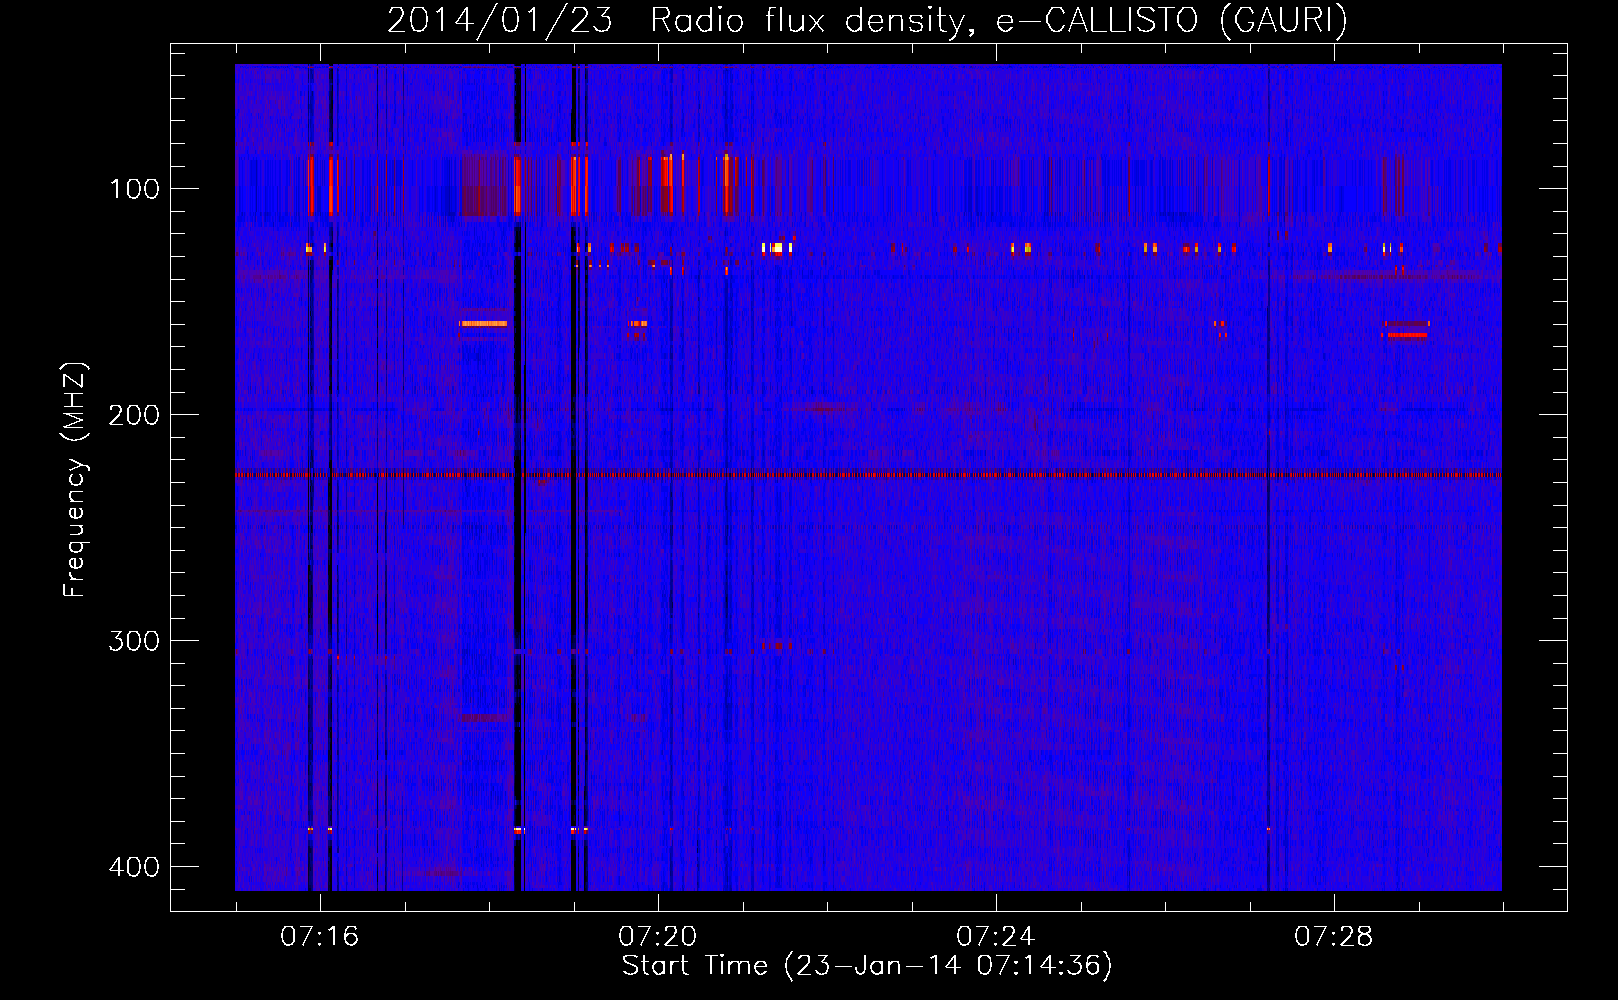Click the plot title '2014/01/23 Radio flux density, e-CALLISTO (GAURI)'

[x=867, y=19]
